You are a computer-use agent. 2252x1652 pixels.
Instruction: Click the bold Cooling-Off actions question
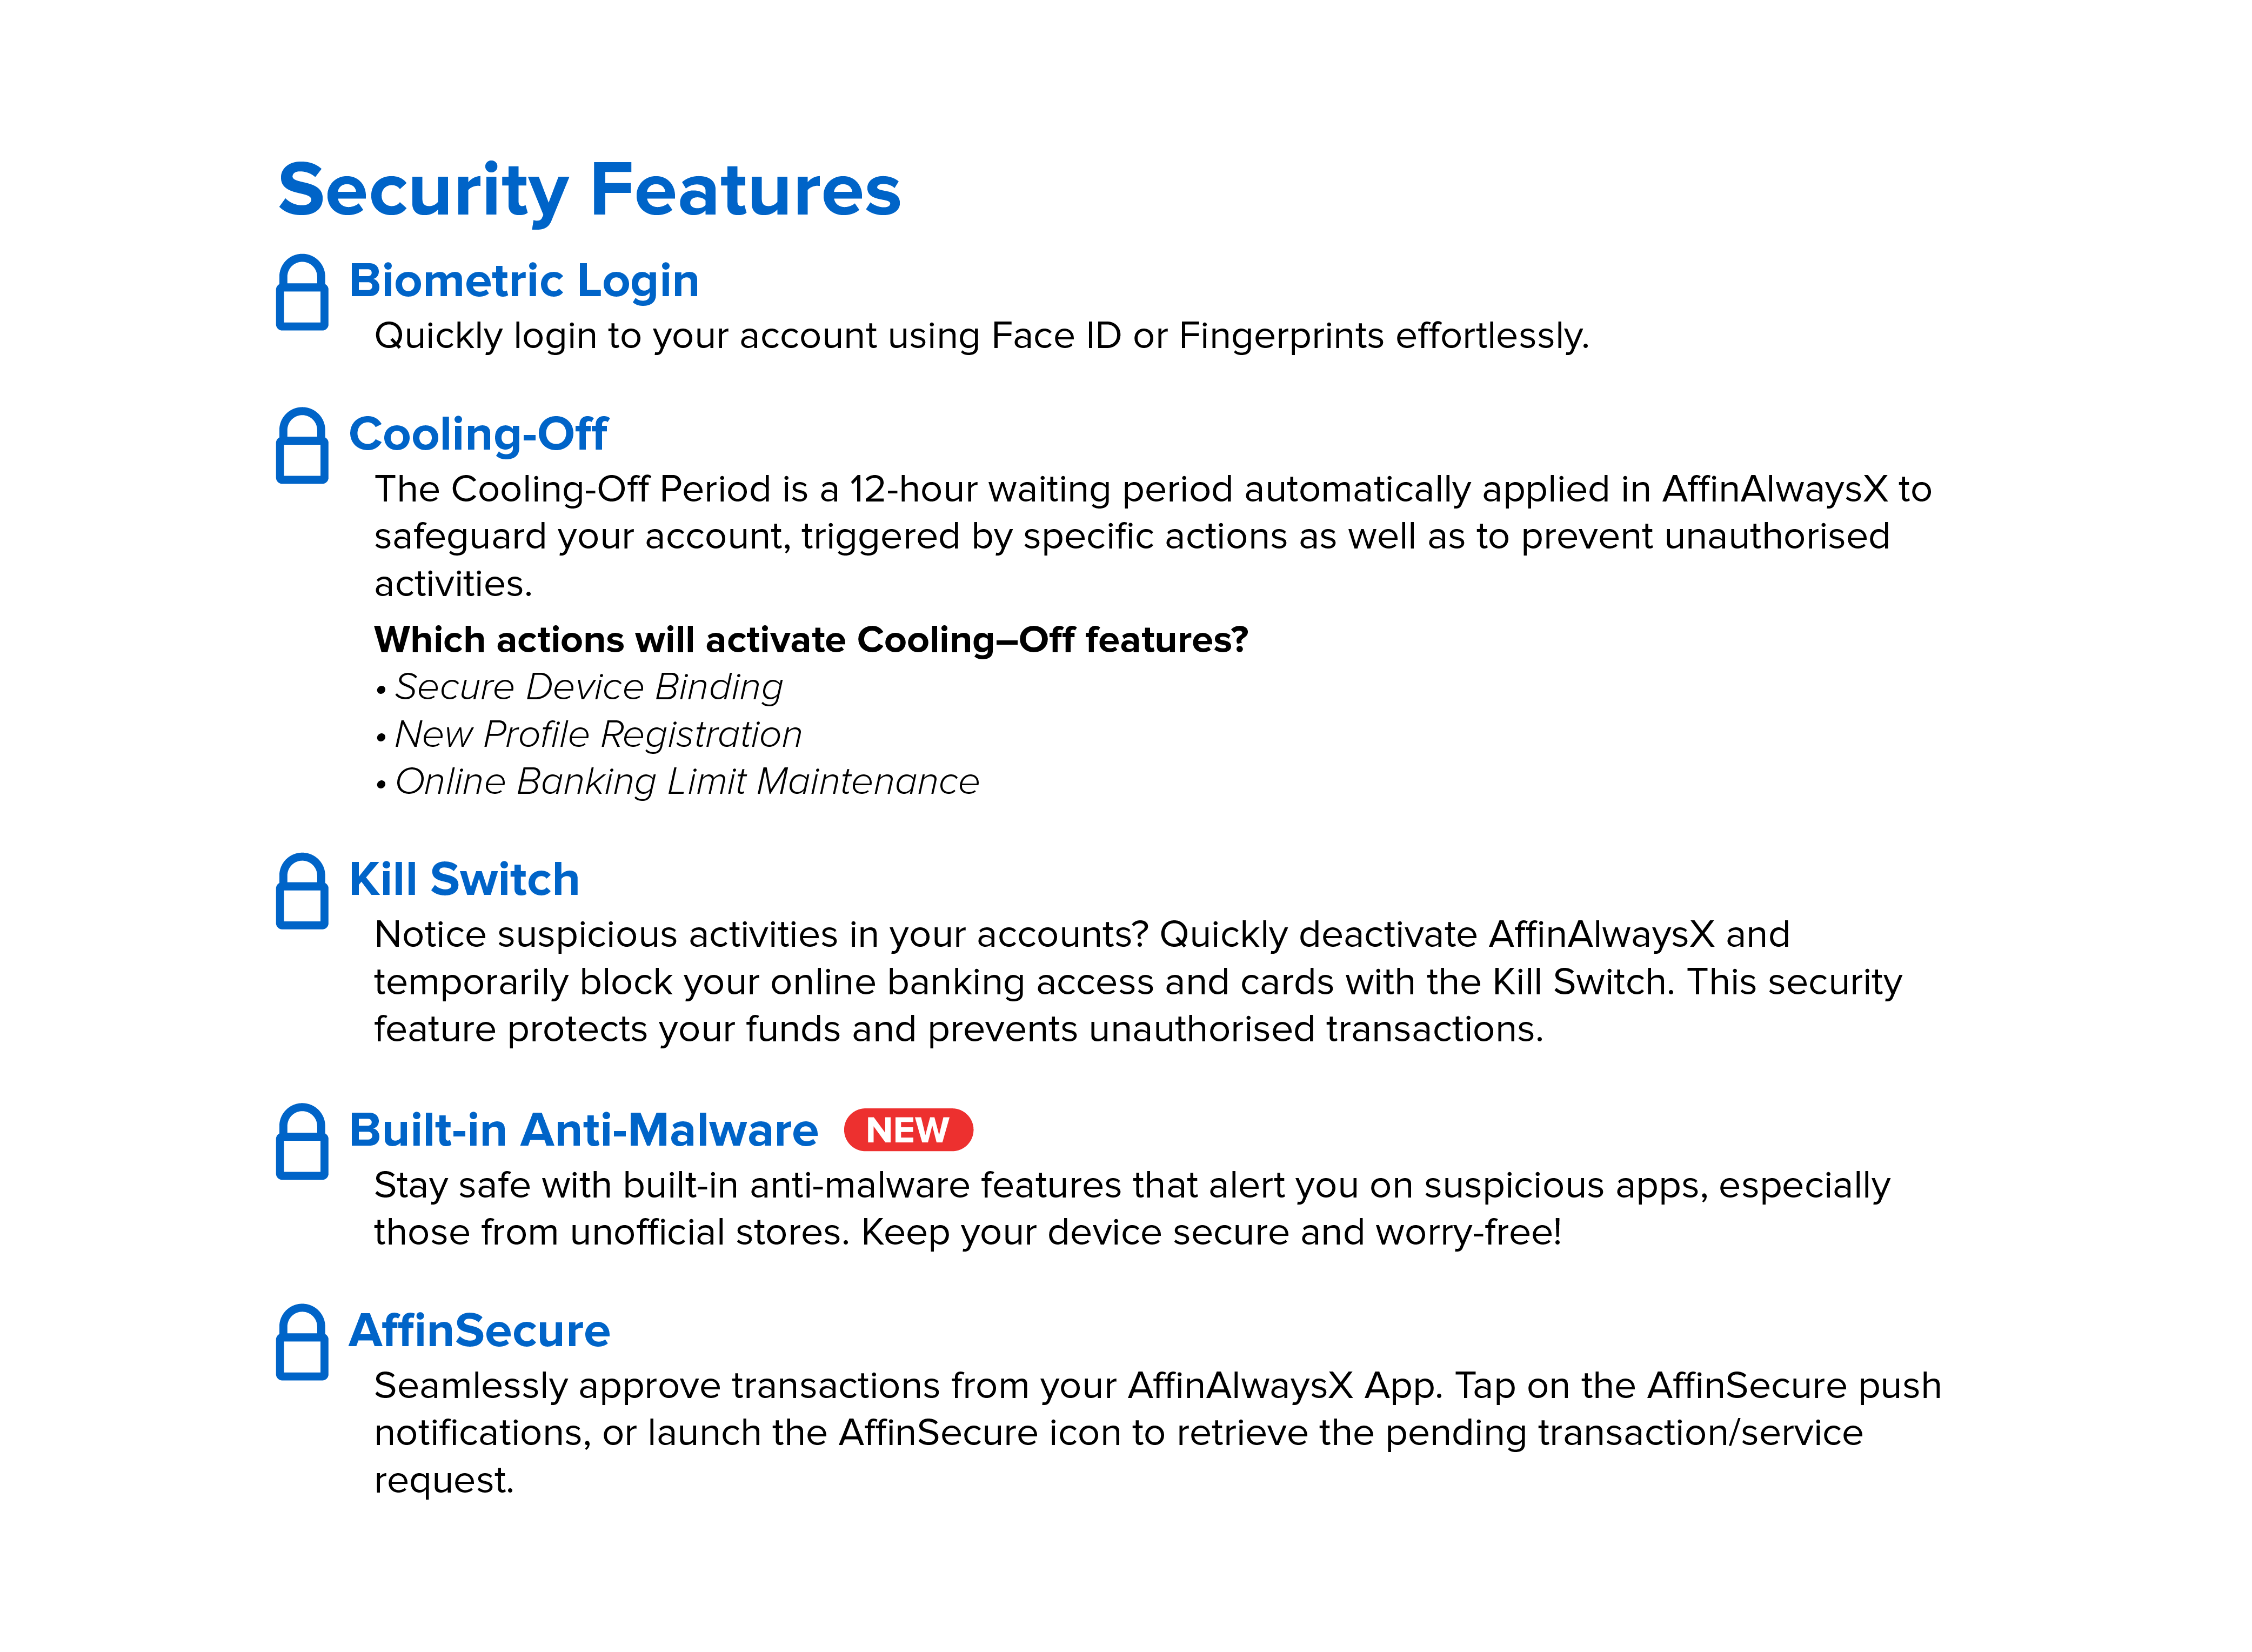pos(811,640)
